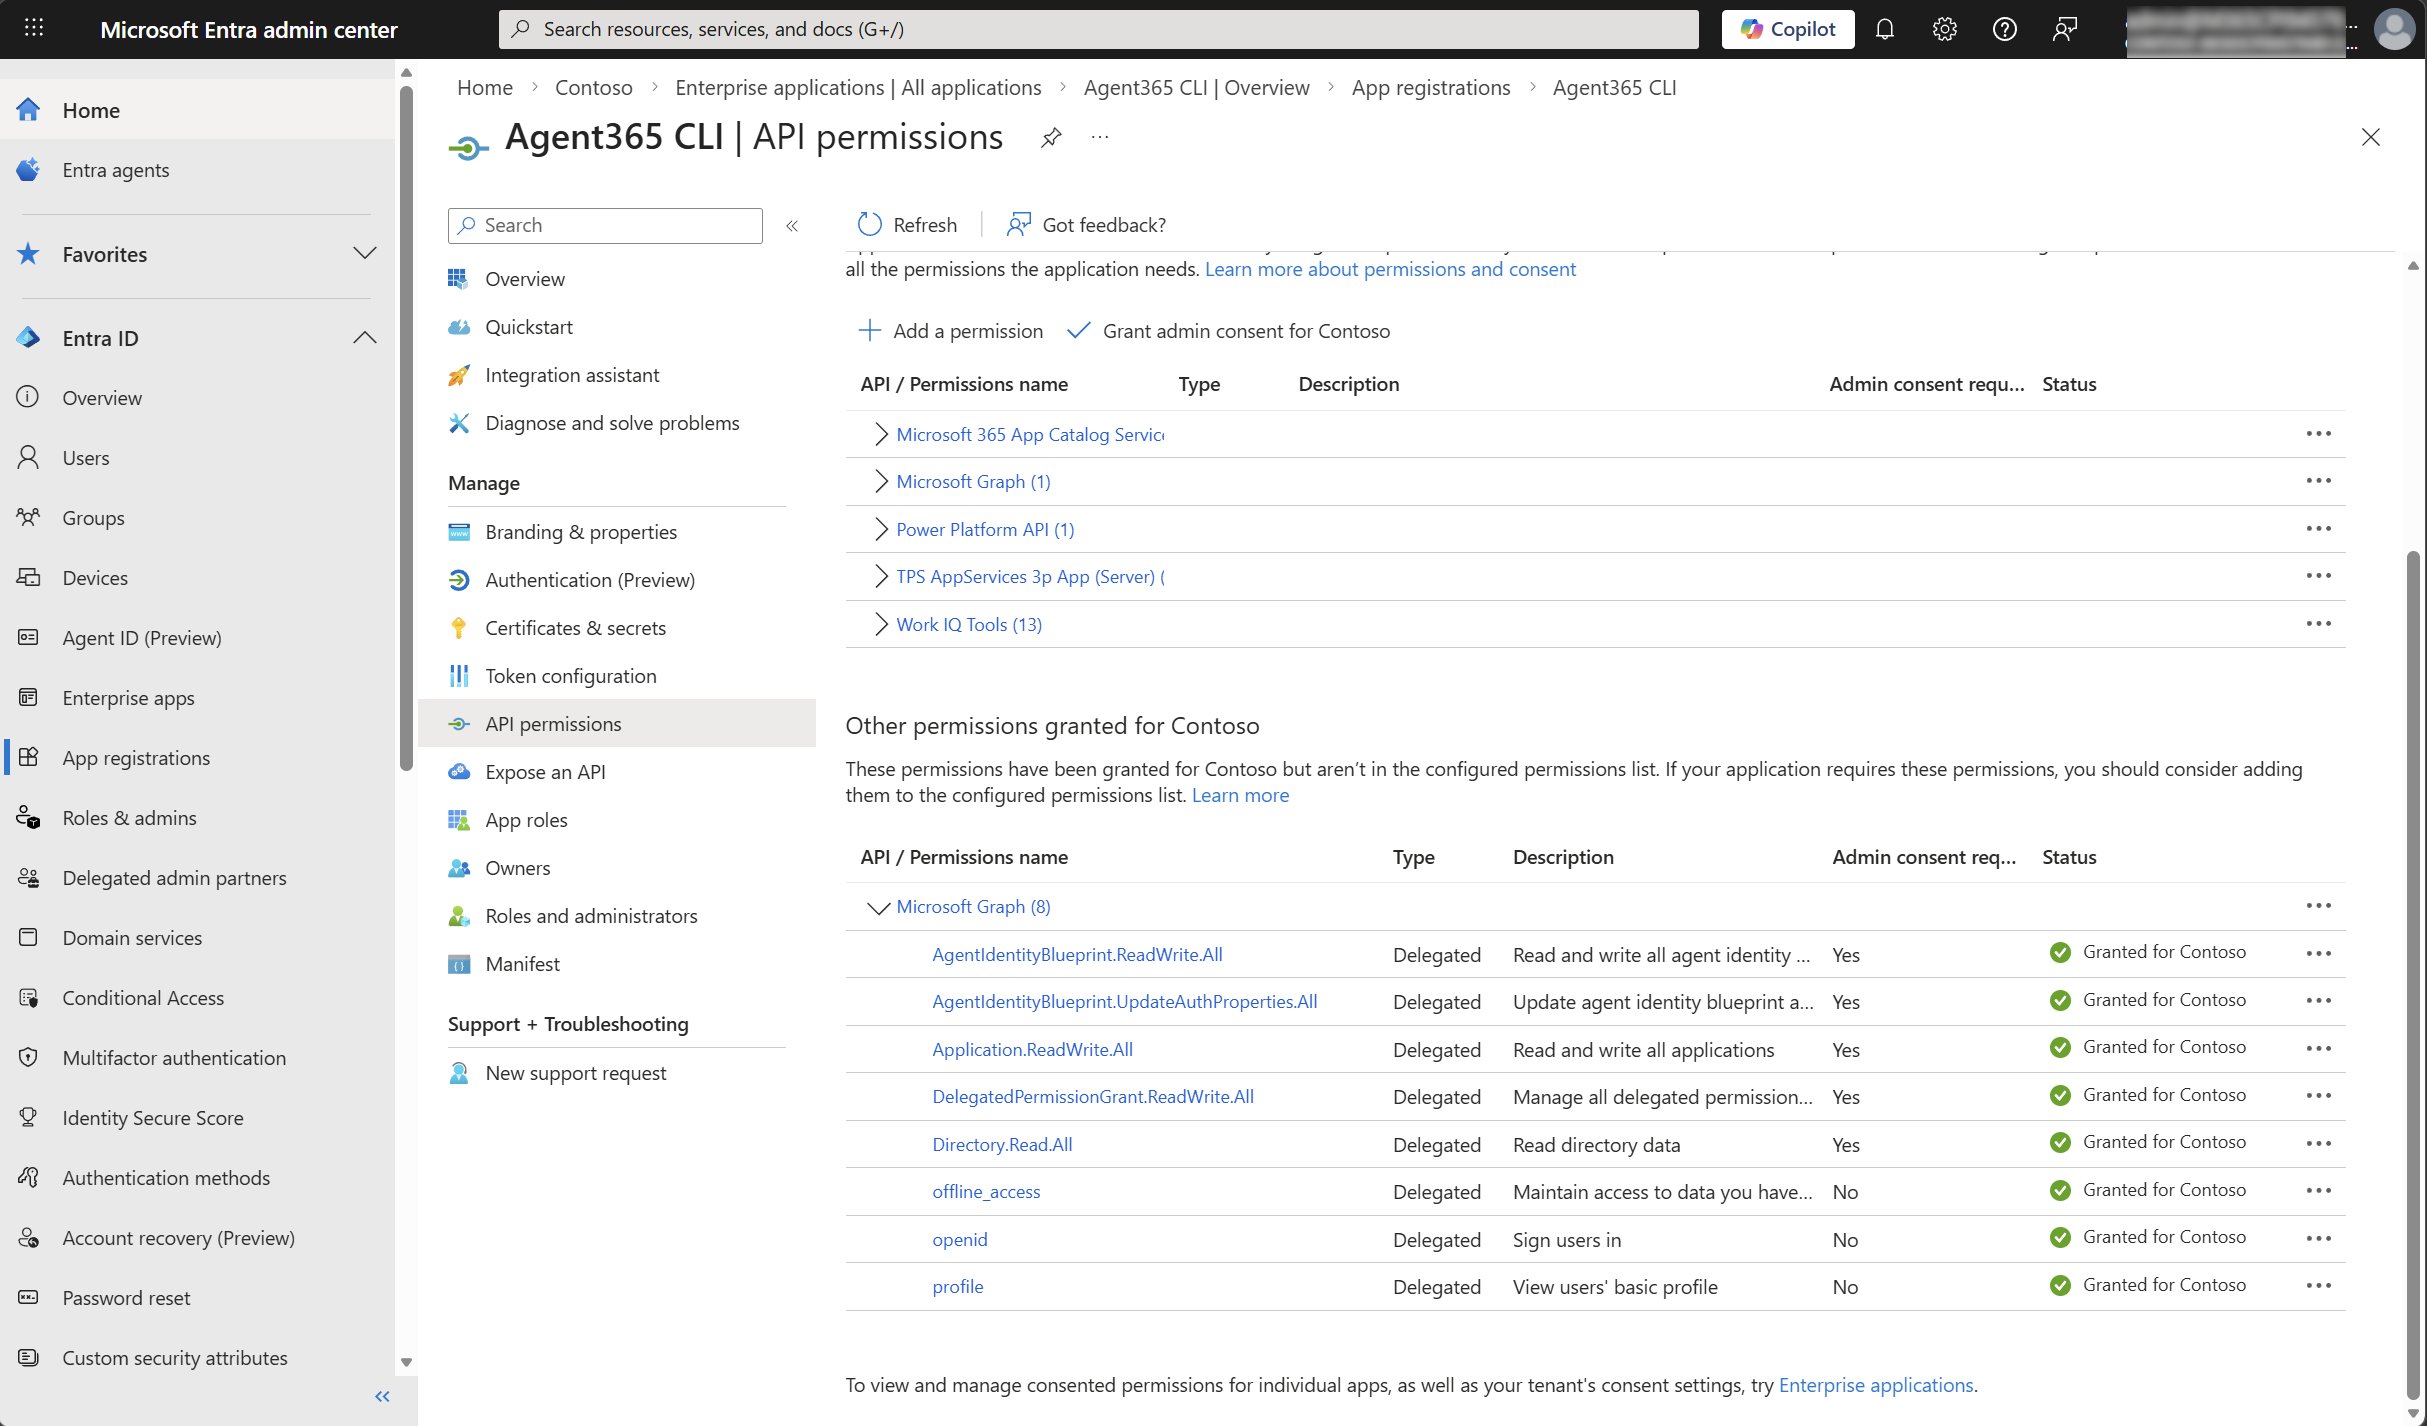Open Roles & admins in left navigation
Screen dimensions: 2427x1426
[x=129, y=818]
